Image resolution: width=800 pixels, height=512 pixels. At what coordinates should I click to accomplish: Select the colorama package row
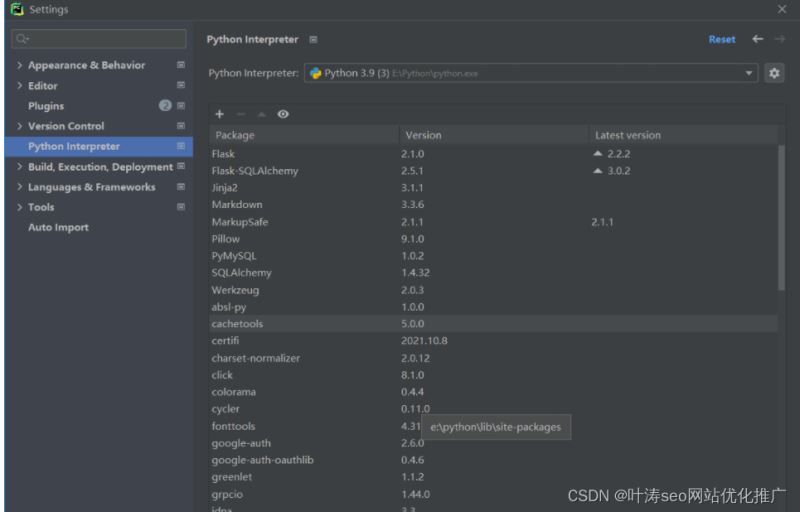(x=493, y=392)
